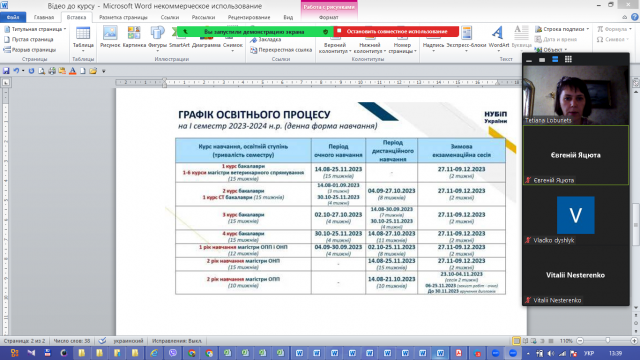640x360 pixels.
Task: Switch to the Рецензирование tab
Action: coord(249,17)
